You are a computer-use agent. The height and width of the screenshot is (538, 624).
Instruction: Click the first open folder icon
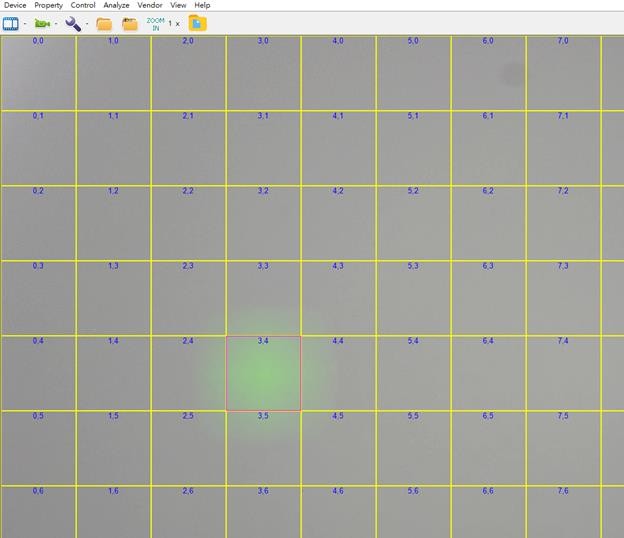[104, 23]
